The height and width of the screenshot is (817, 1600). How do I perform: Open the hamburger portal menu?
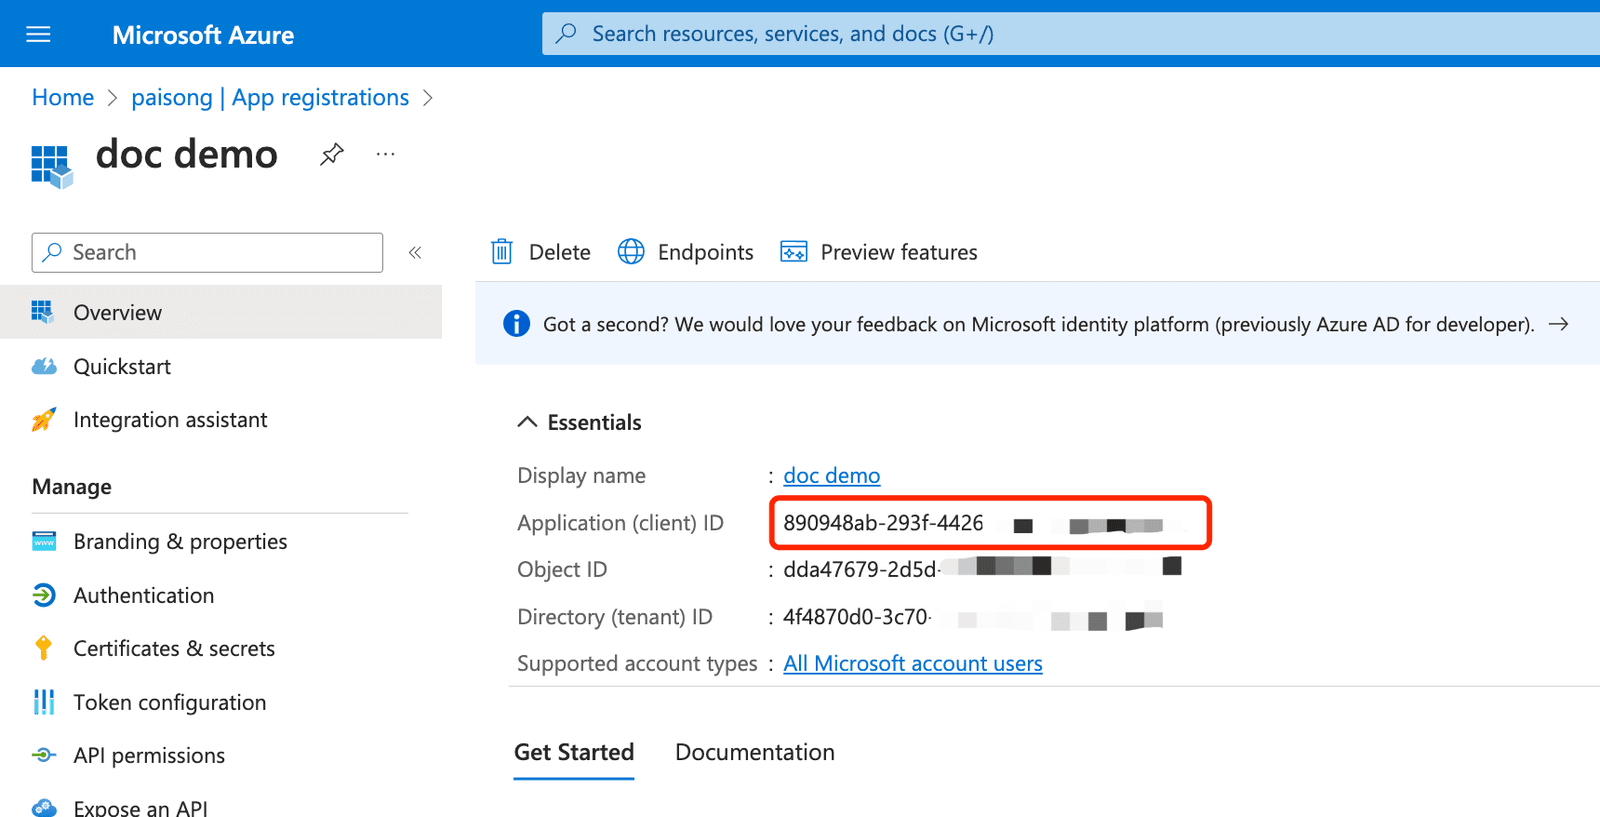point(38,35)
